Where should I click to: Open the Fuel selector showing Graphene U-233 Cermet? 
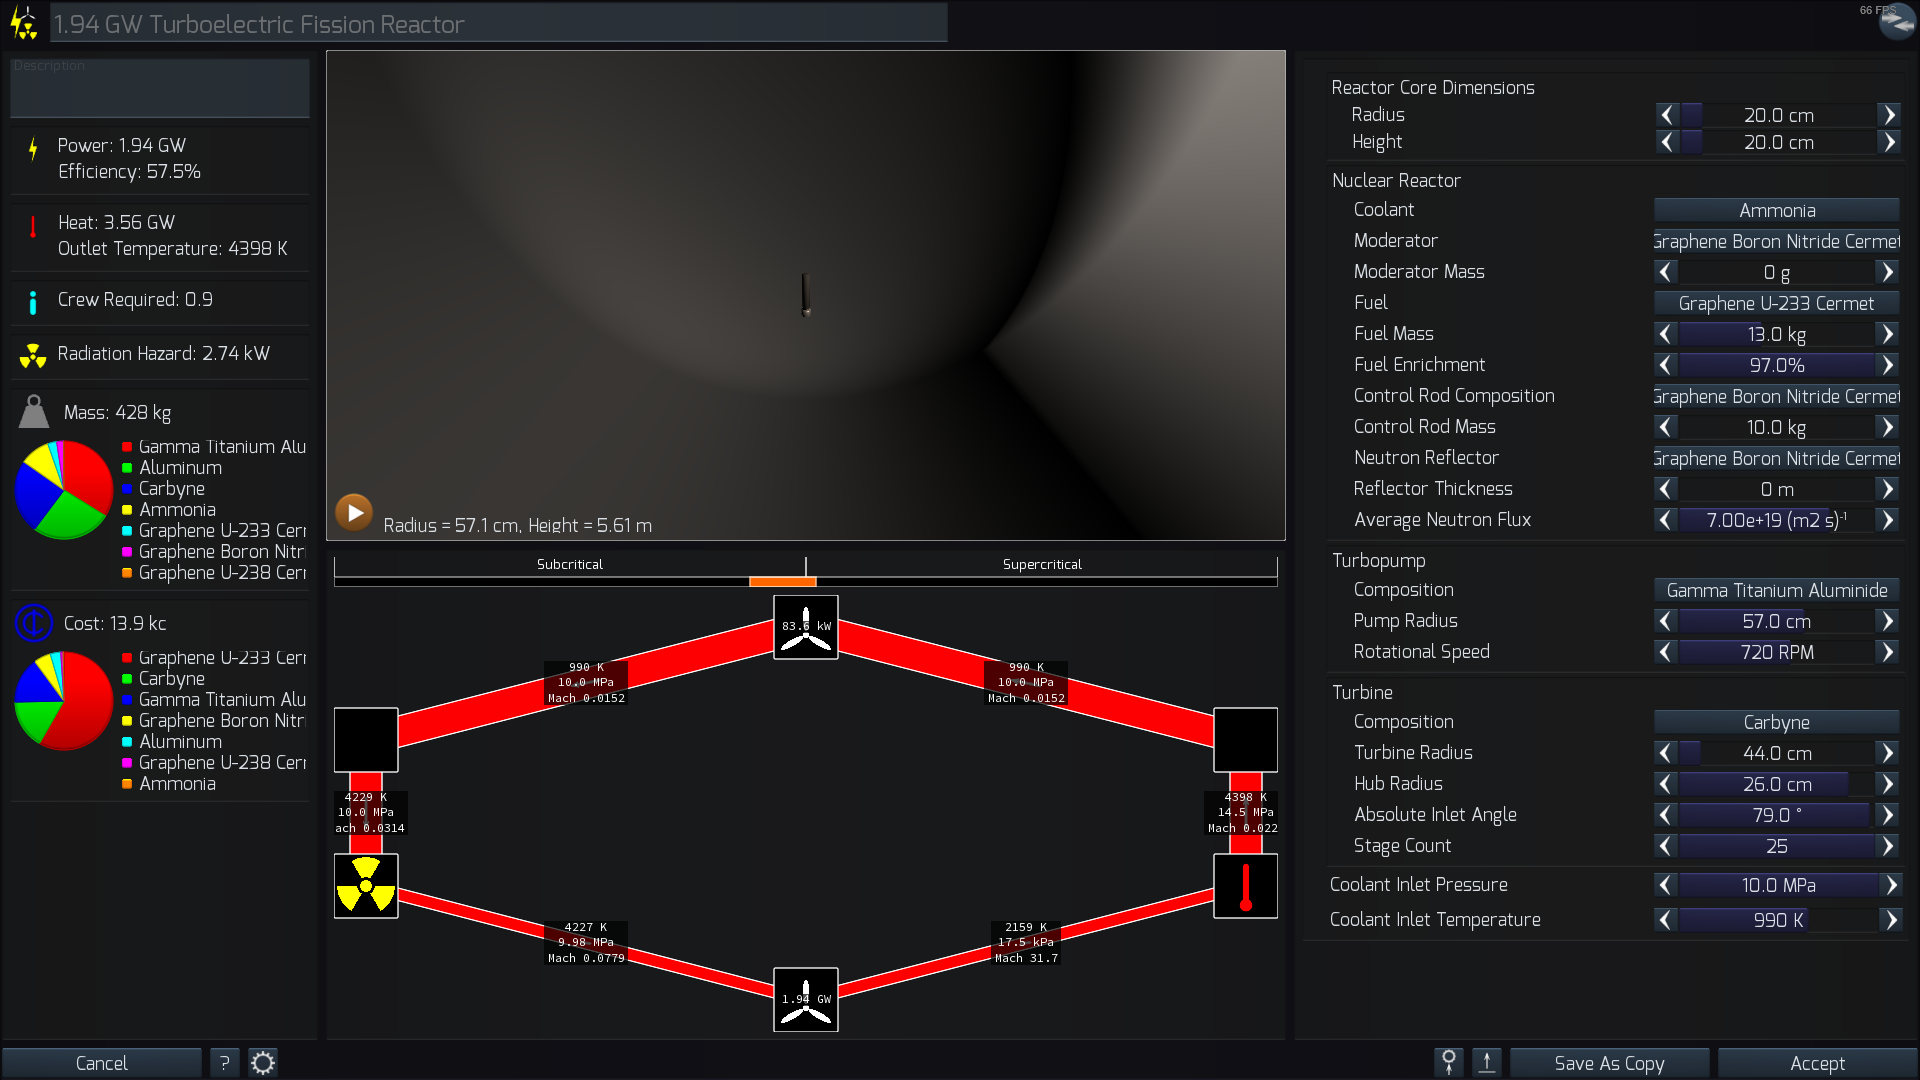coord(1776,303)
